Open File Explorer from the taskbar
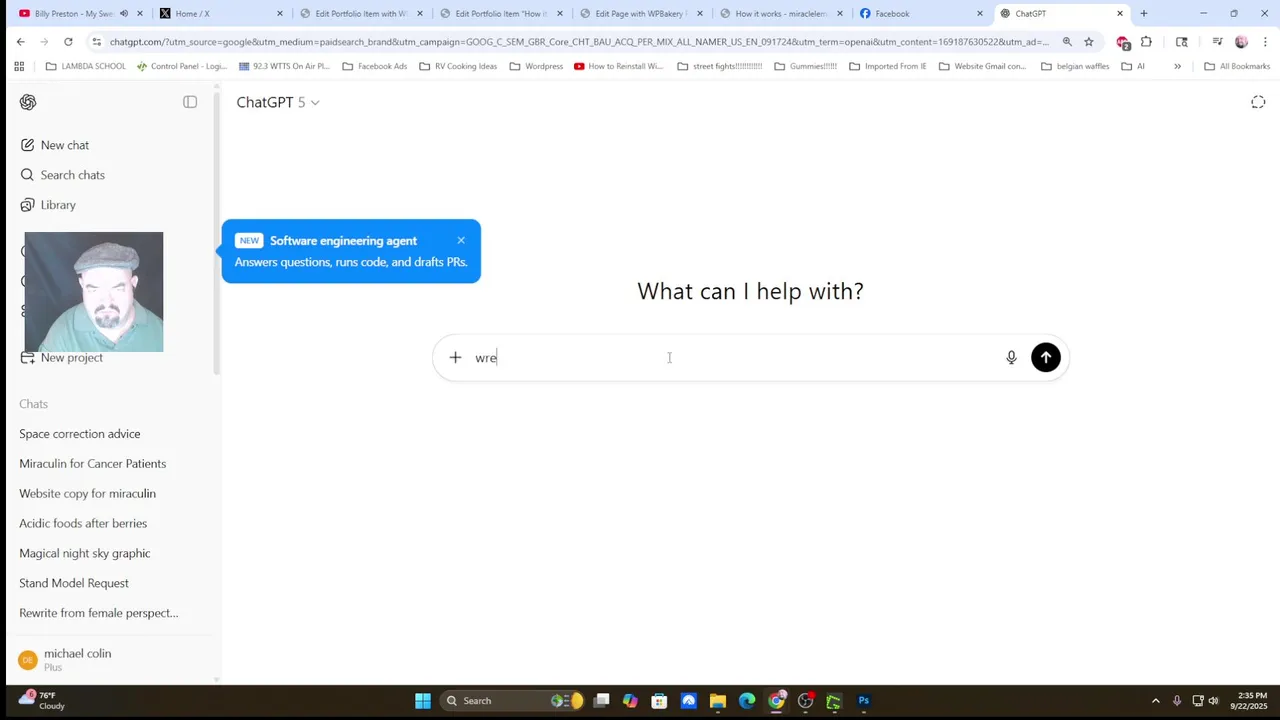Viewport: 1280px width, 720px height. 718,701
